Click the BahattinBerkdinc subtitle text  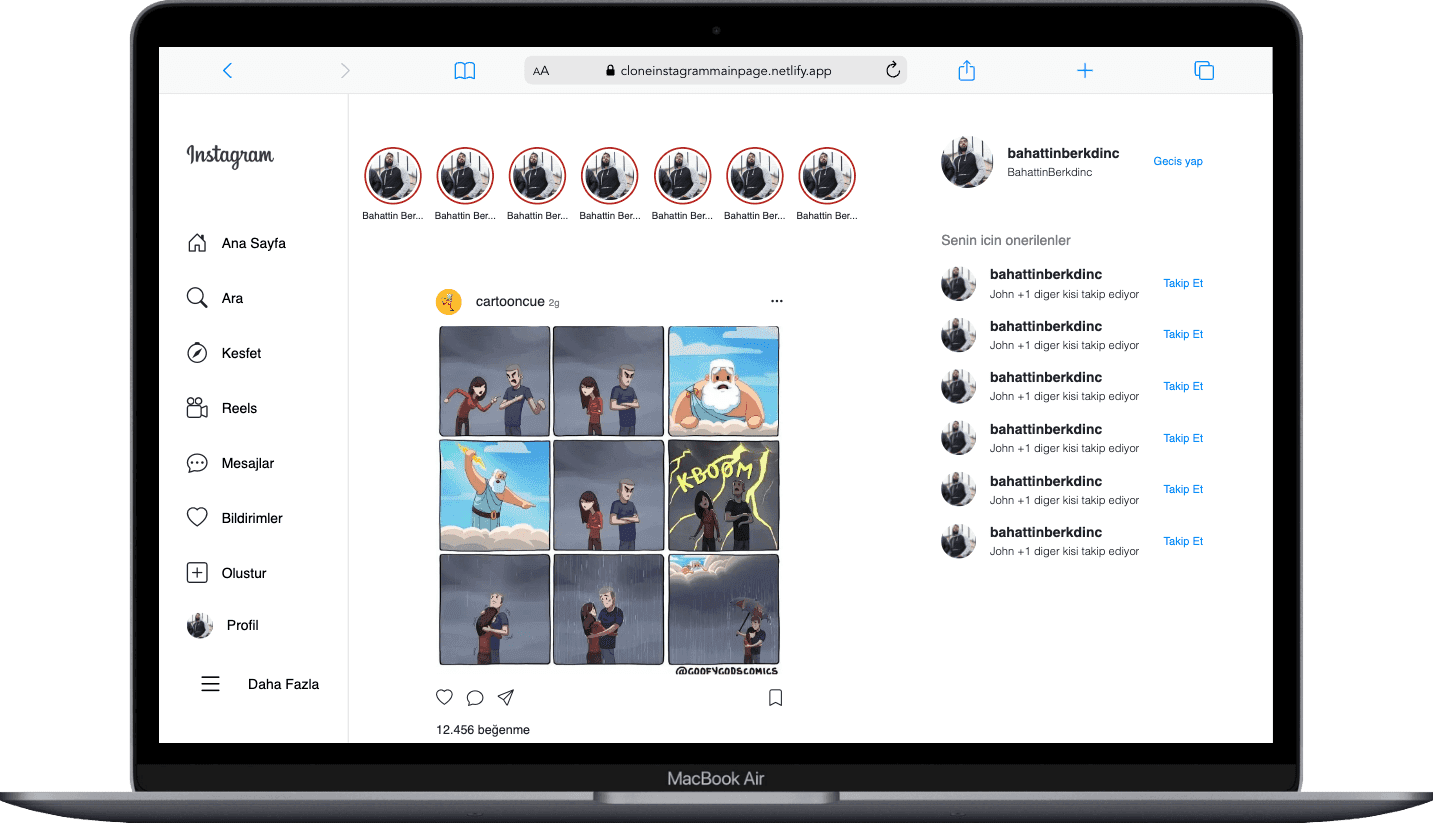pos(1050,172)
